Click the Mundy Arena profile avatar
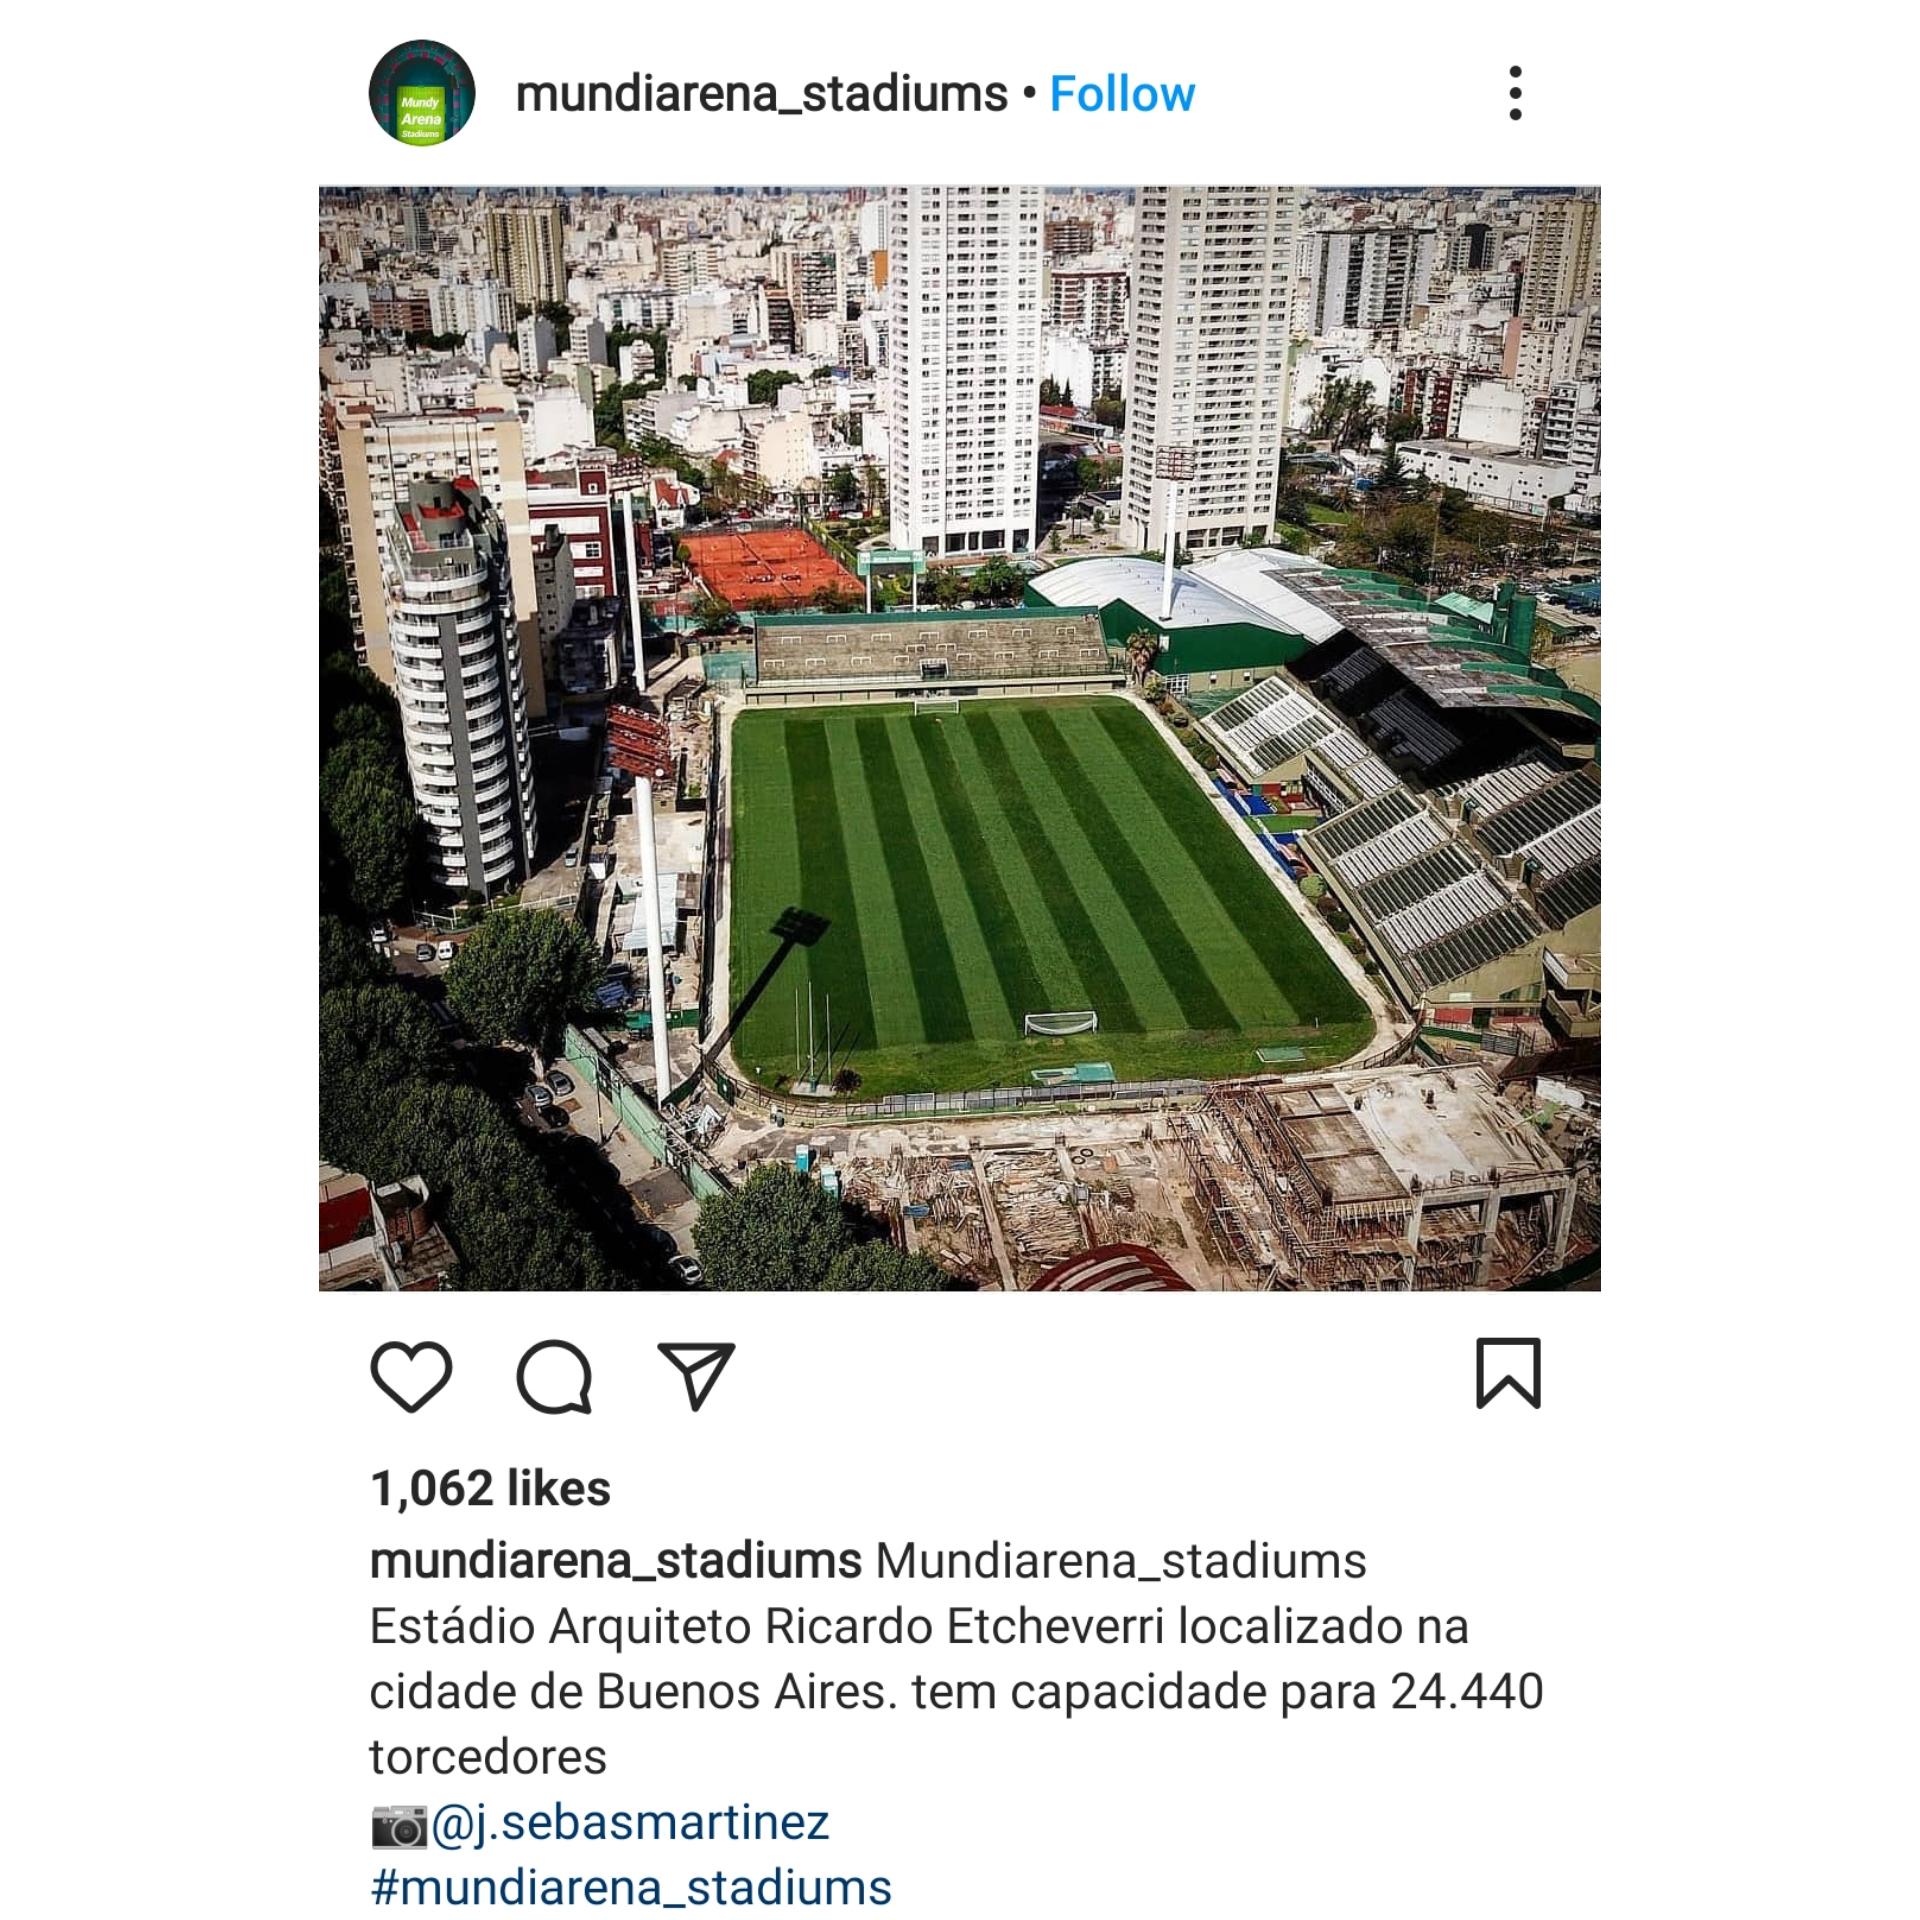This screenshot has width=1920, height=1920. coord(421,94)
